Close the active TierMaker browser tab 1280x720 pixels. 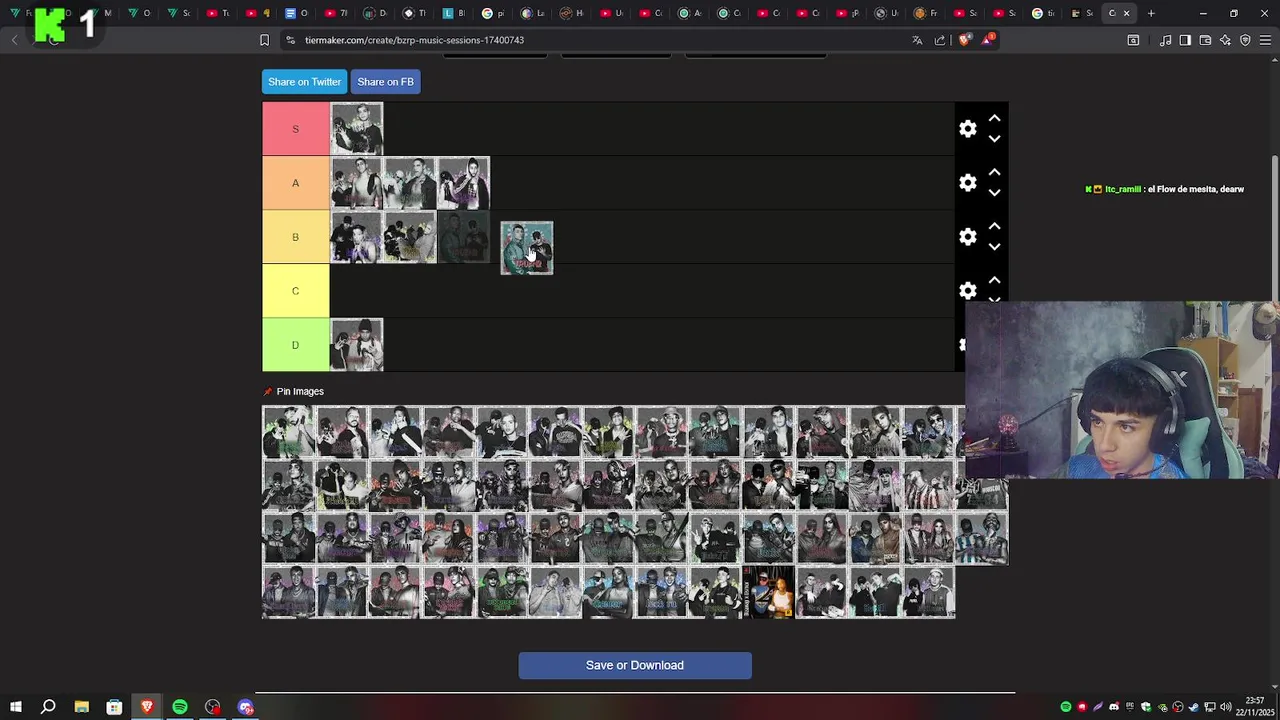click(1127, 13)
